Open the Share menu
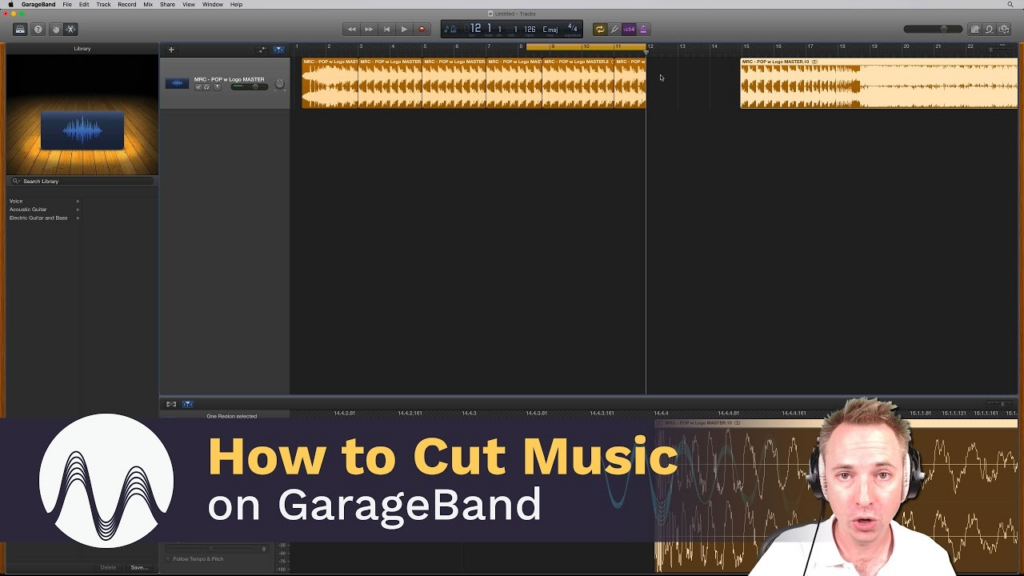The width and height of the screenshot is (1024, 576). (167, 5)
